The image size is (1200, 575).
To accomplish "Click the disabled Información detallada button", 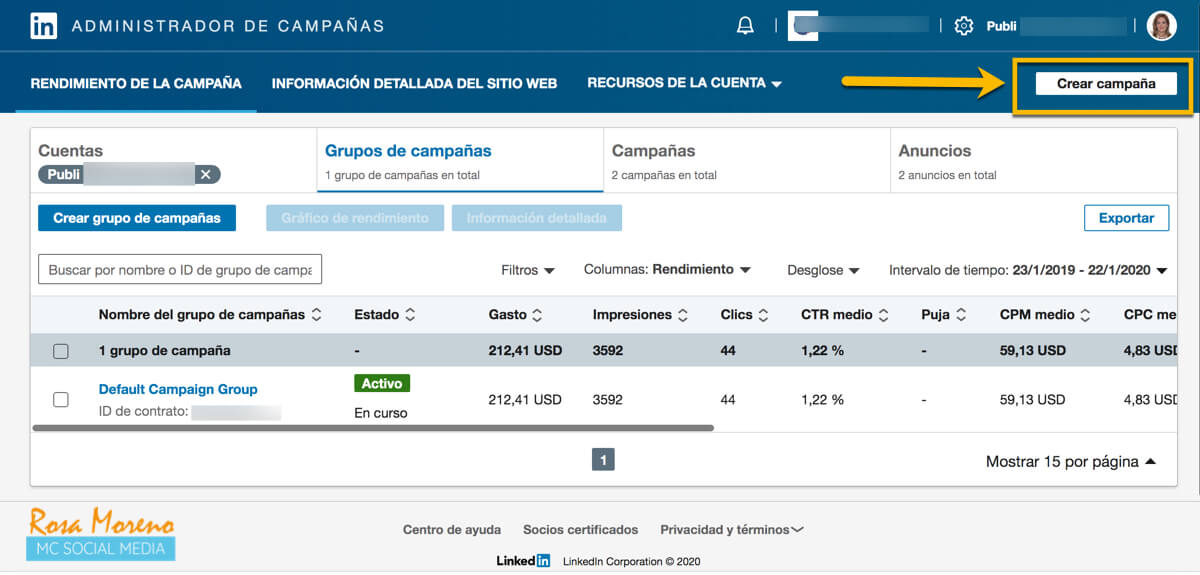I will tap(537, 218).
